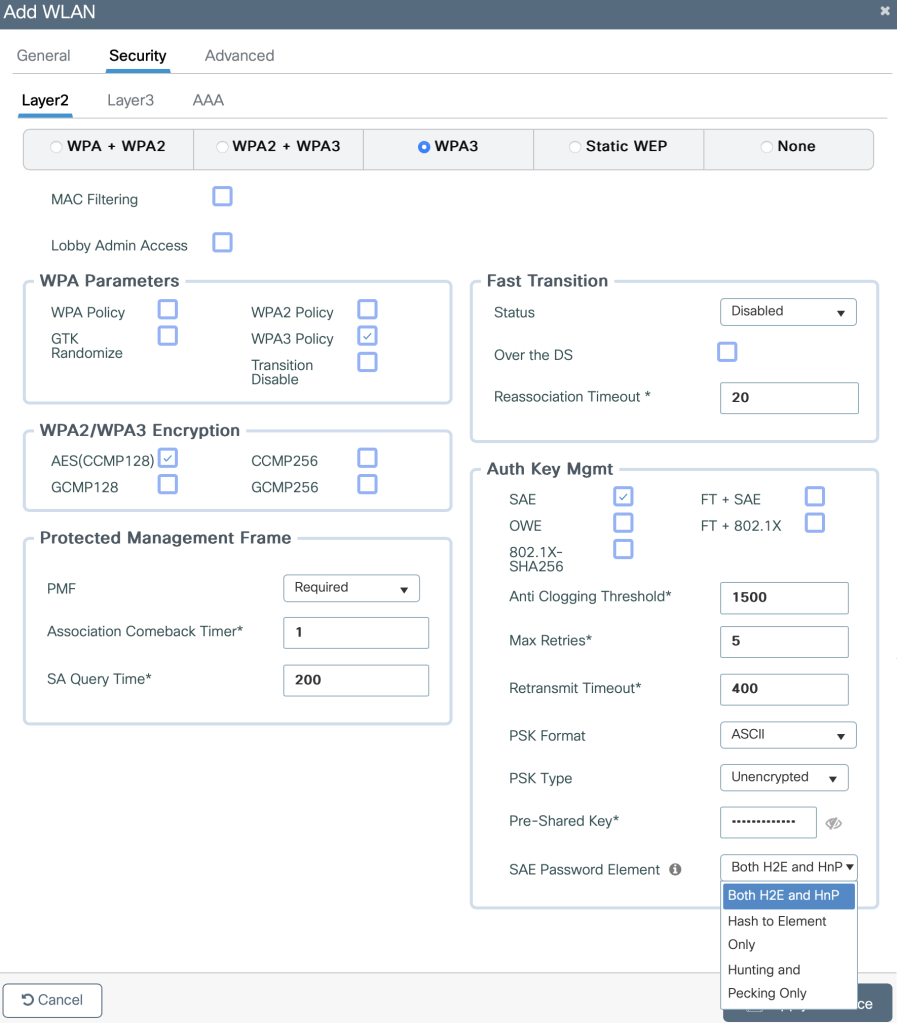897x1023 pixels.
Task: Enable the OWE checkbox
Action: [x=623, y=523]
